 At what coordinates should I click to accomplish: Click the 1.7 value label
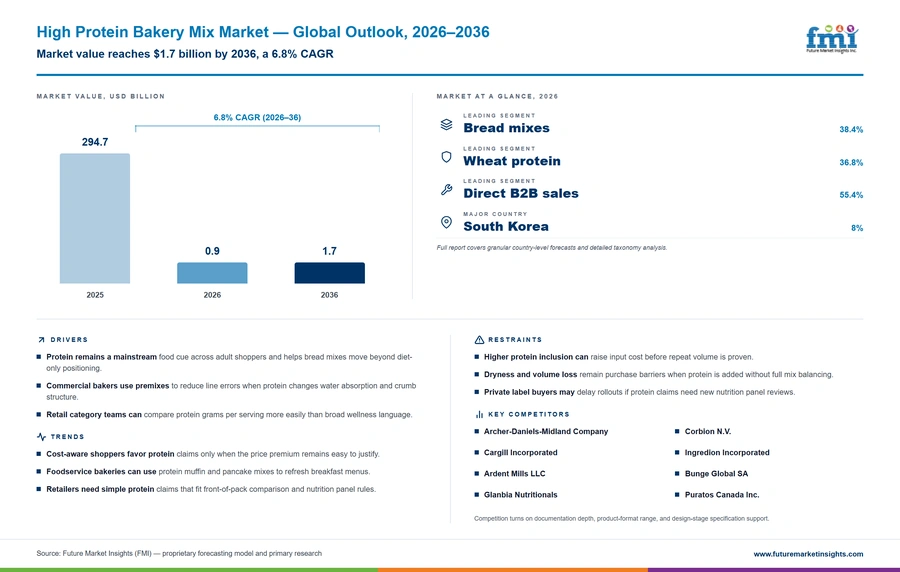pos(329,251)
